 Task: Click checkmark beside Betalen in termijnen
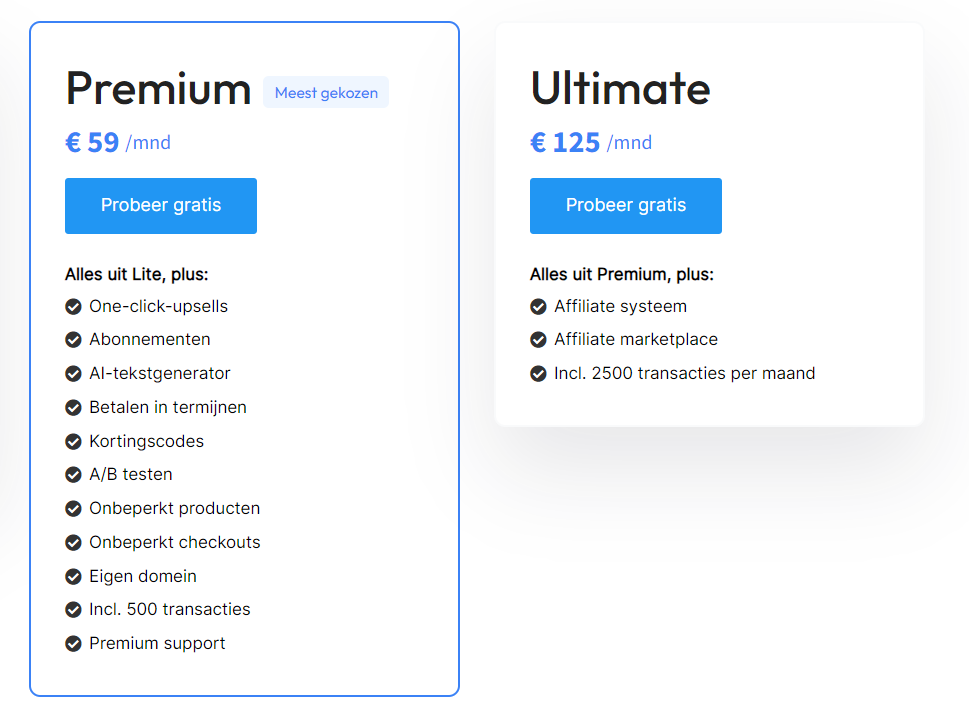(73, 408)
